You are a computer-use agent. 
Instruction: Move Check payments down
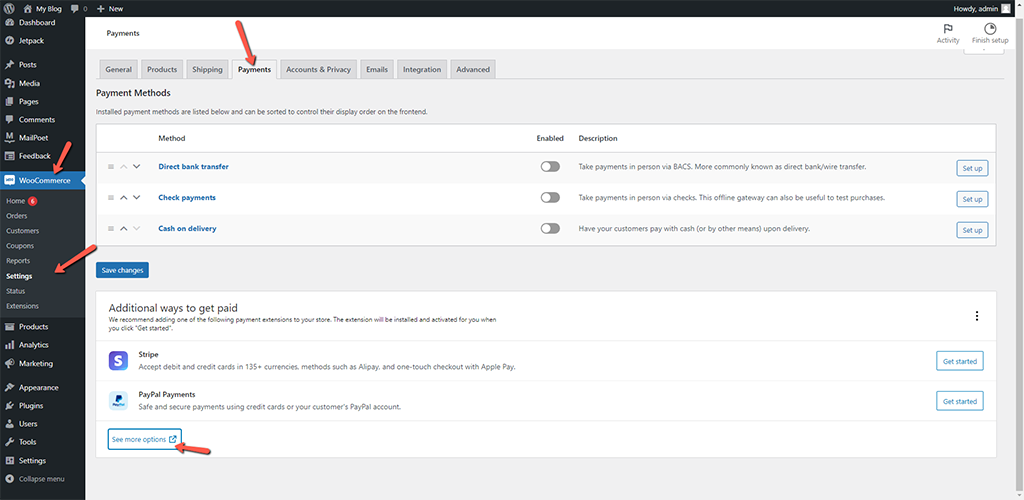click(x=136, y=198)
